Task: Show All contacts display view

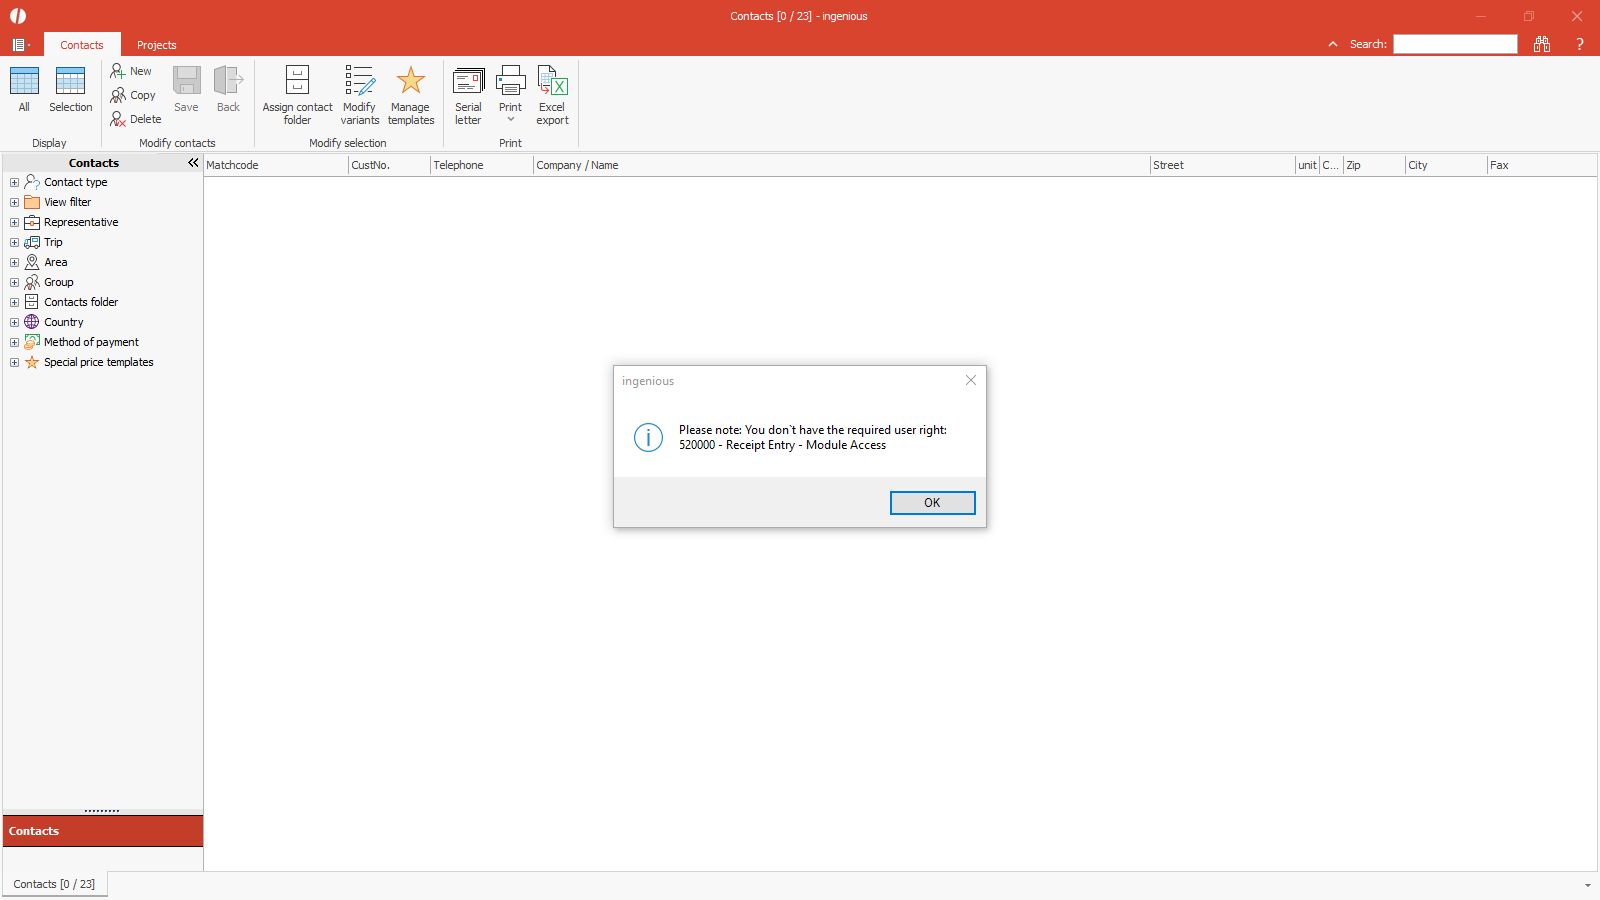Action: (x=24, y=82)
